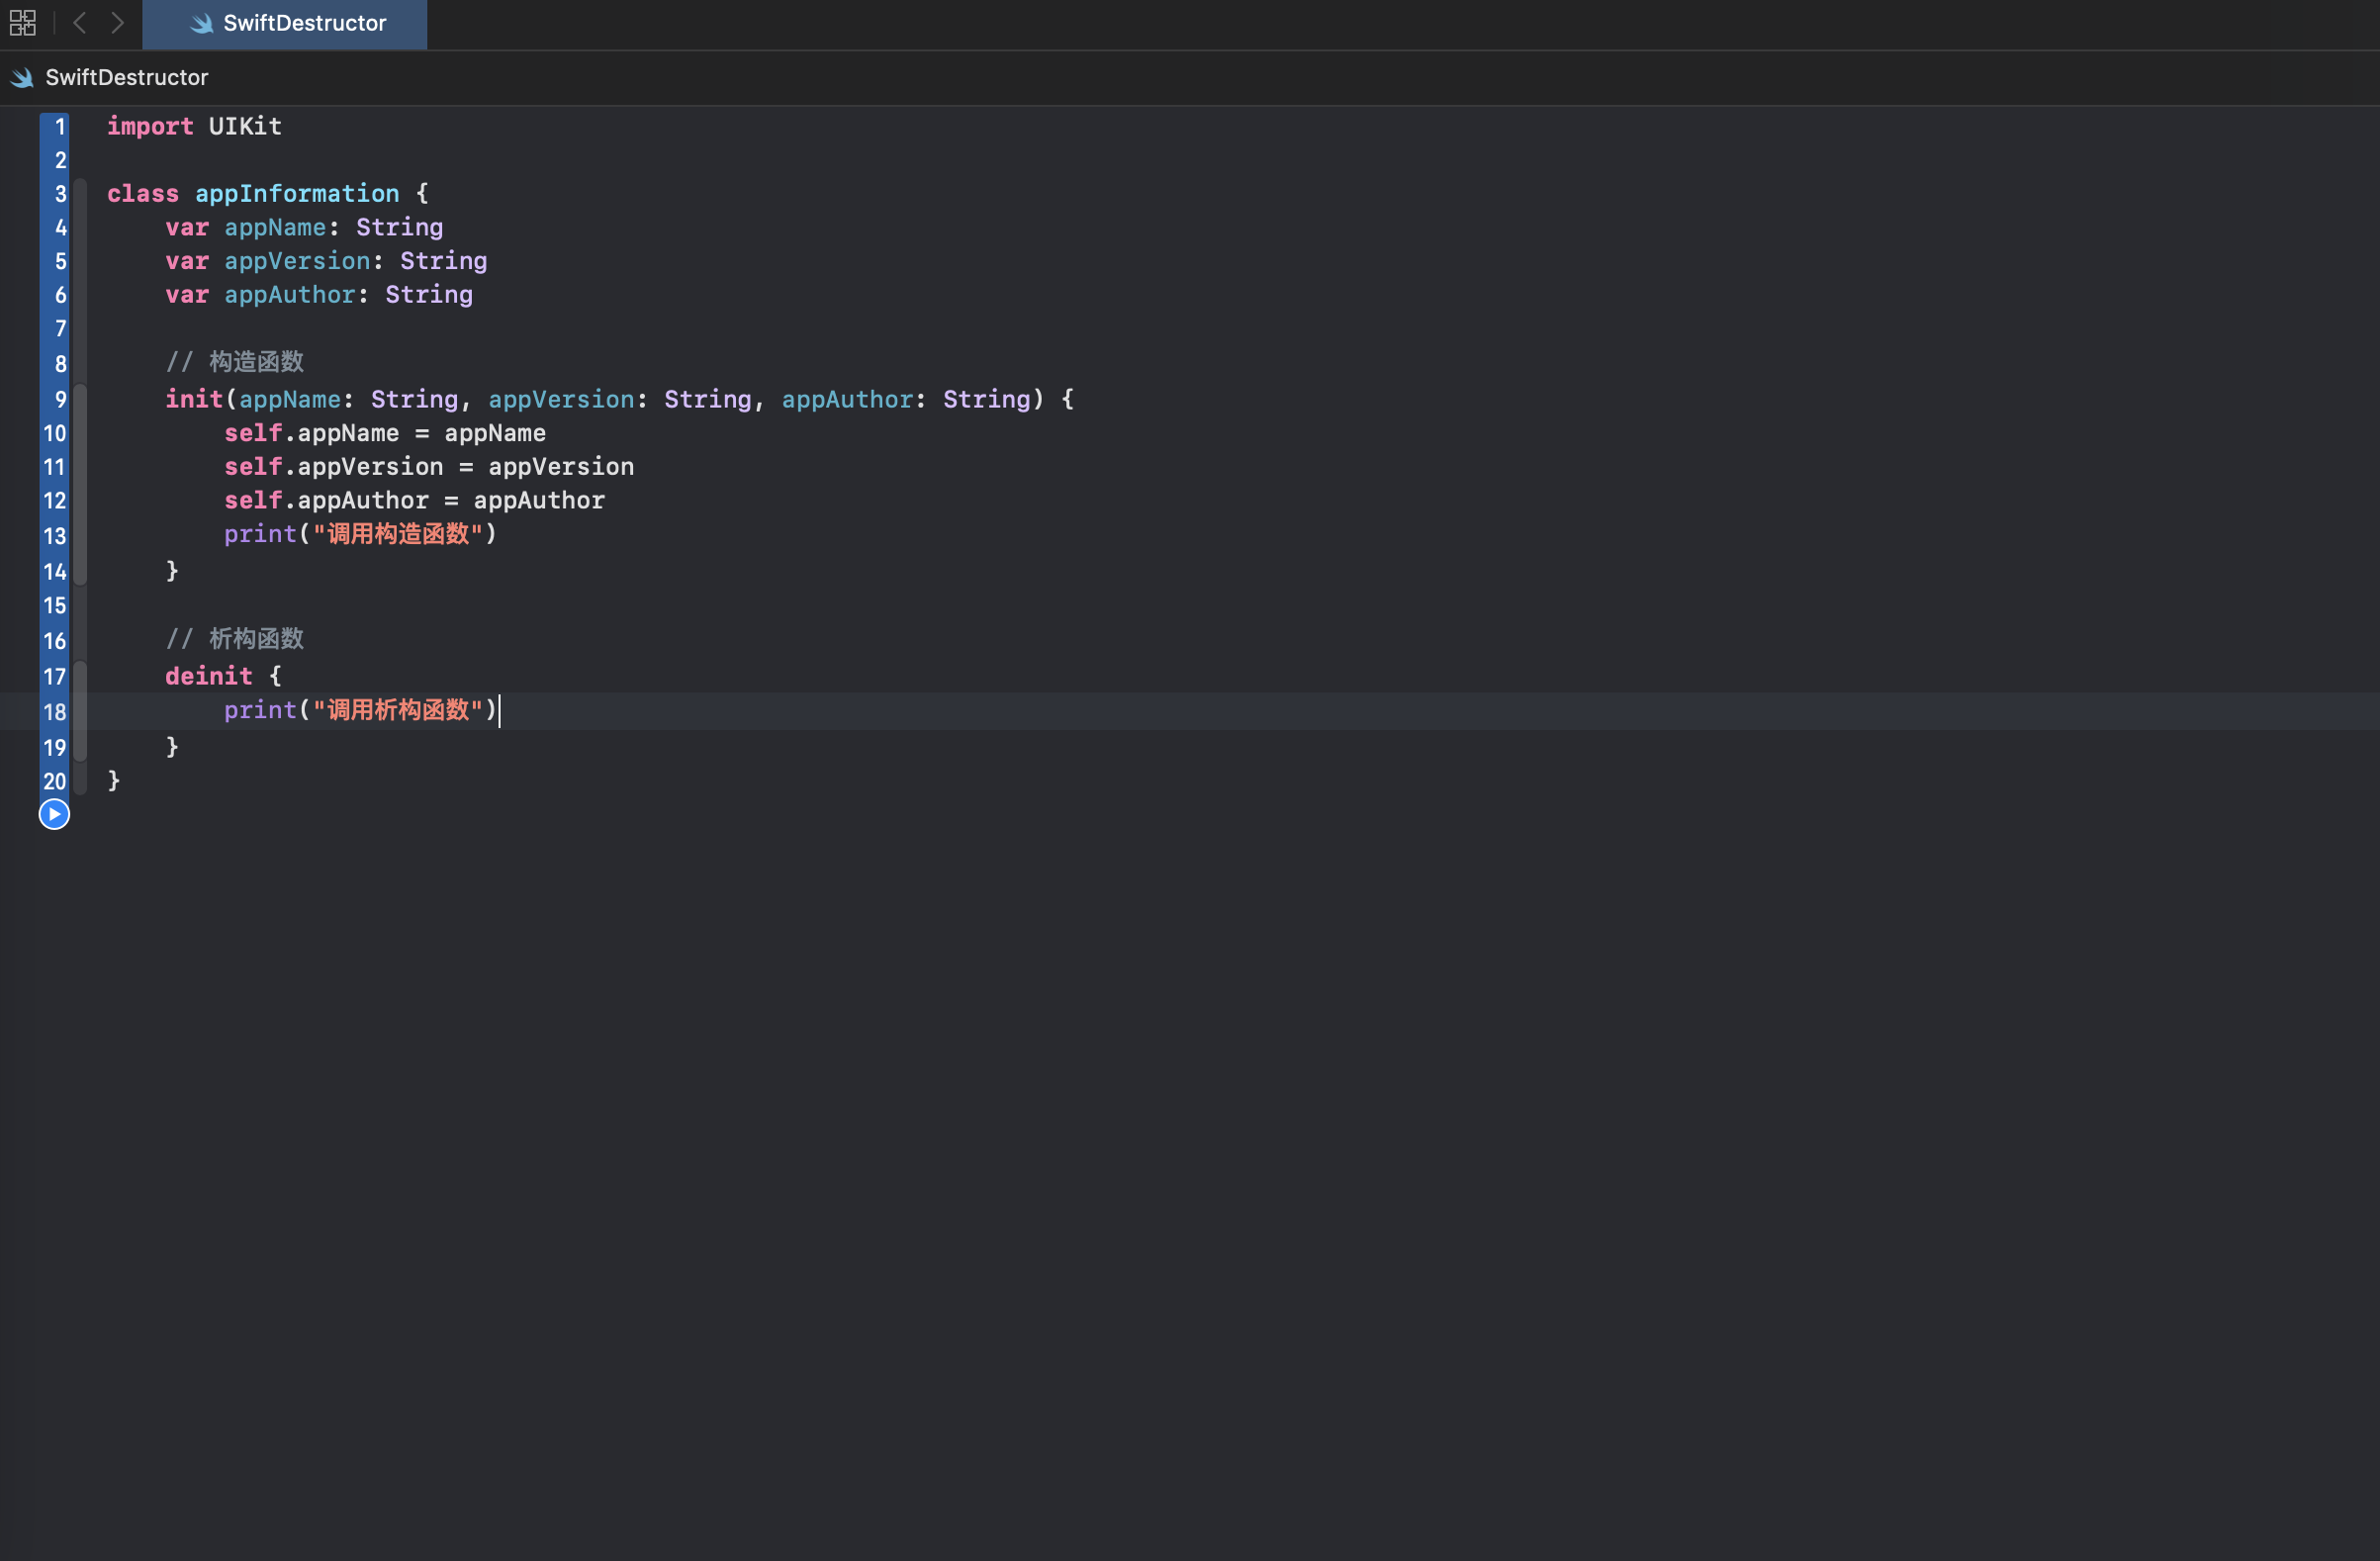Click line number 13 in the gutter
Screen dimensions: 2380x1561
(54, 536)
